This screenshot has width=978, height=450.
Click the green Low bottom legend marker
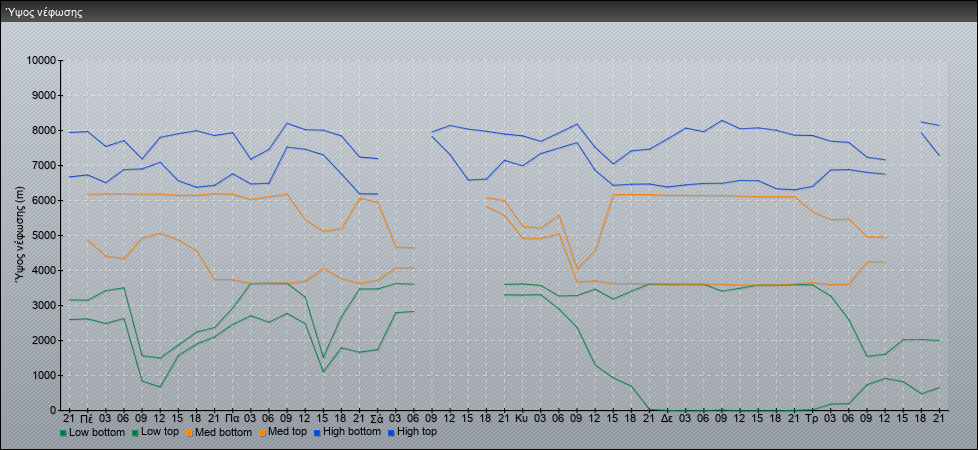click(x=63, y=433)
